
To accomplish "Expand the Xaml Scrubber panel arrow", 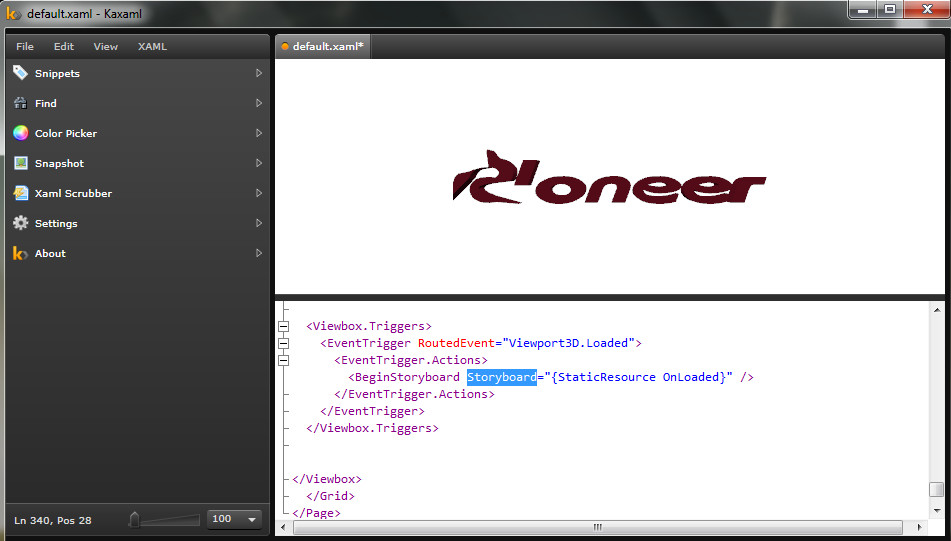I will click(x=259, y=193).
